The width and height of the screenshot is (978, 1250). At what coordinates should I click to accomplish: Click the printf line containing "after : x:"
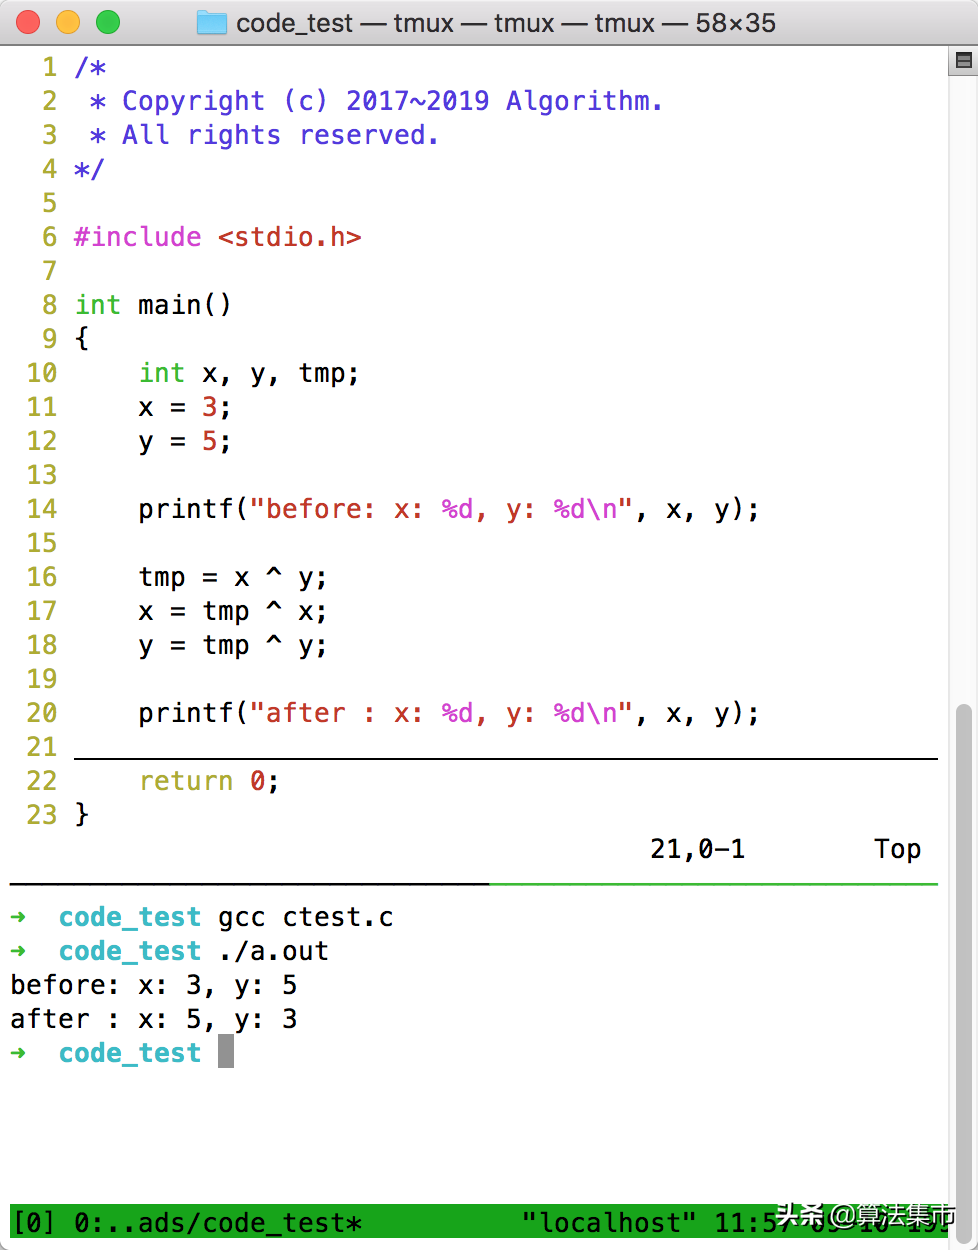click(449, 714)
